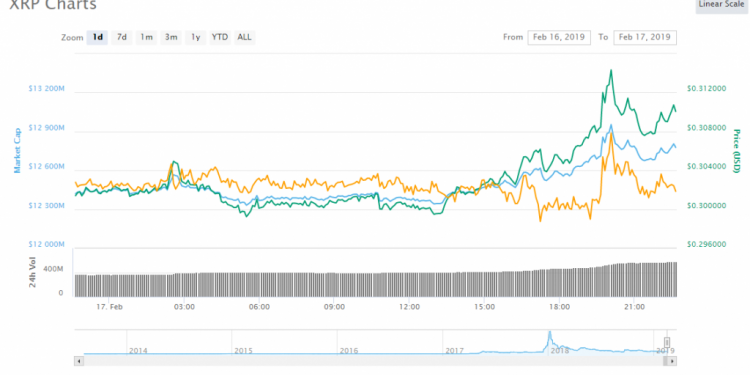Switch zoom to 7d
The image size is (750, 375).
coord(122,37)
